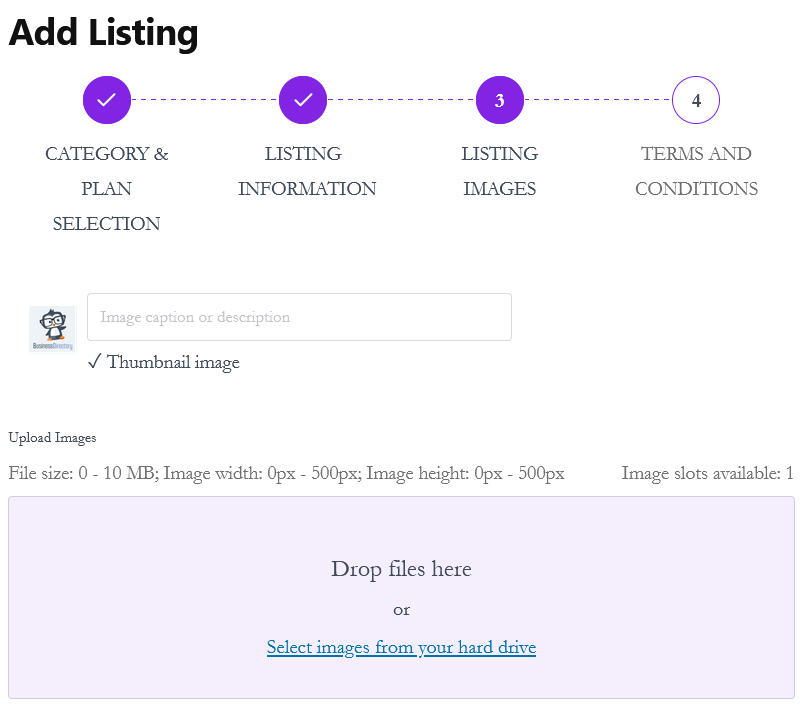Click the Upload Images label

coord(52,438)
